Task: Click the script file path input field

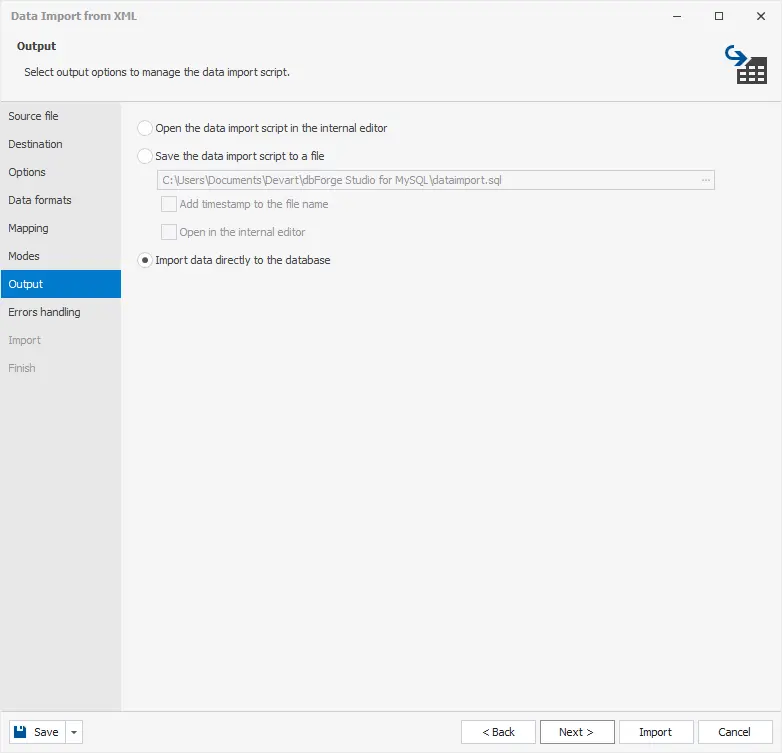Action: click(x=425, y=180)
